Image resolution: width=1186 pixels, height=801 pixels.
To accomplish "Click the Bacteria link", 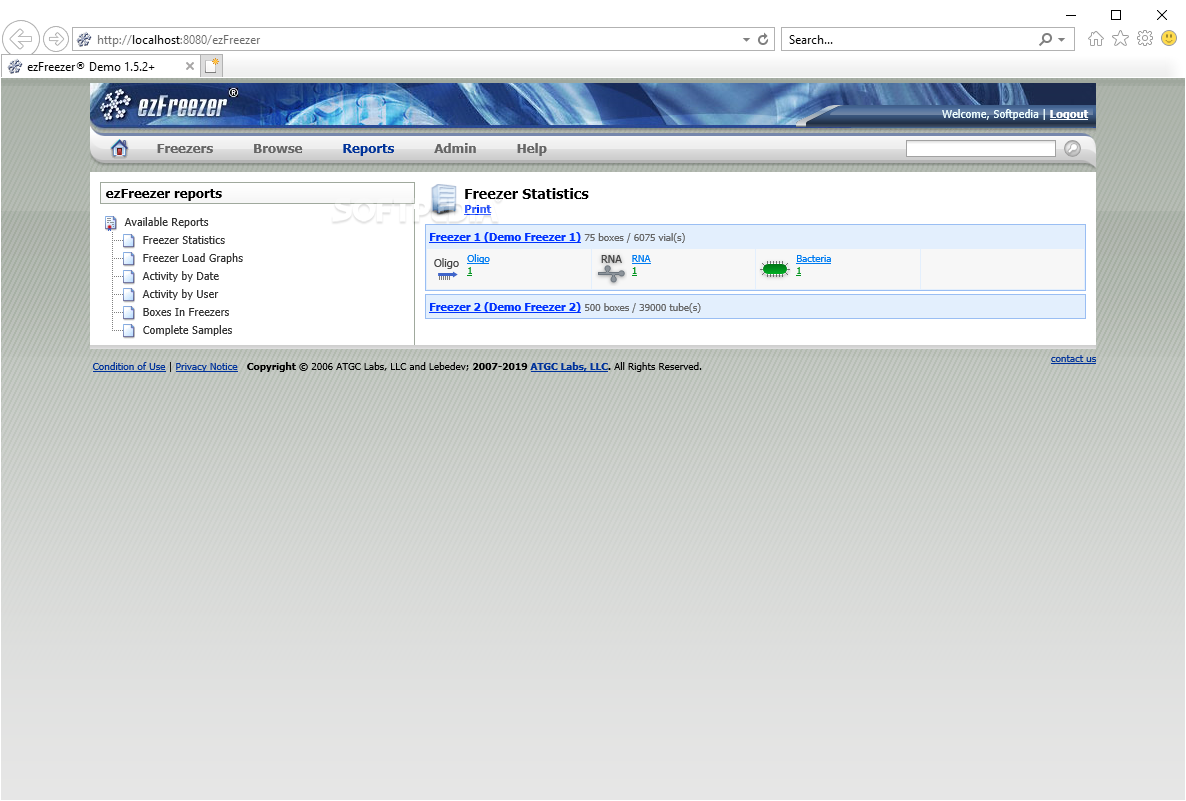I will [813, 259].
